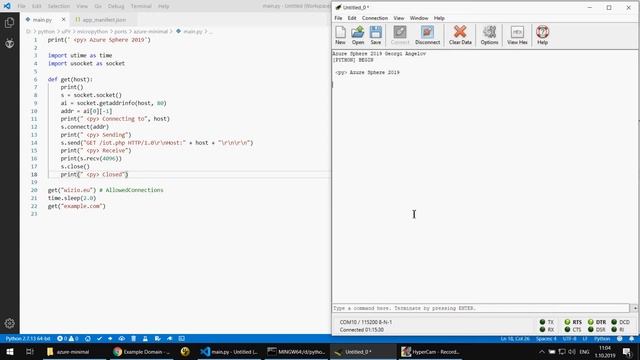The image size is (640, 360).
Task: Open HyperCam Recorder from the taskbar
Action: coord(430,352)
